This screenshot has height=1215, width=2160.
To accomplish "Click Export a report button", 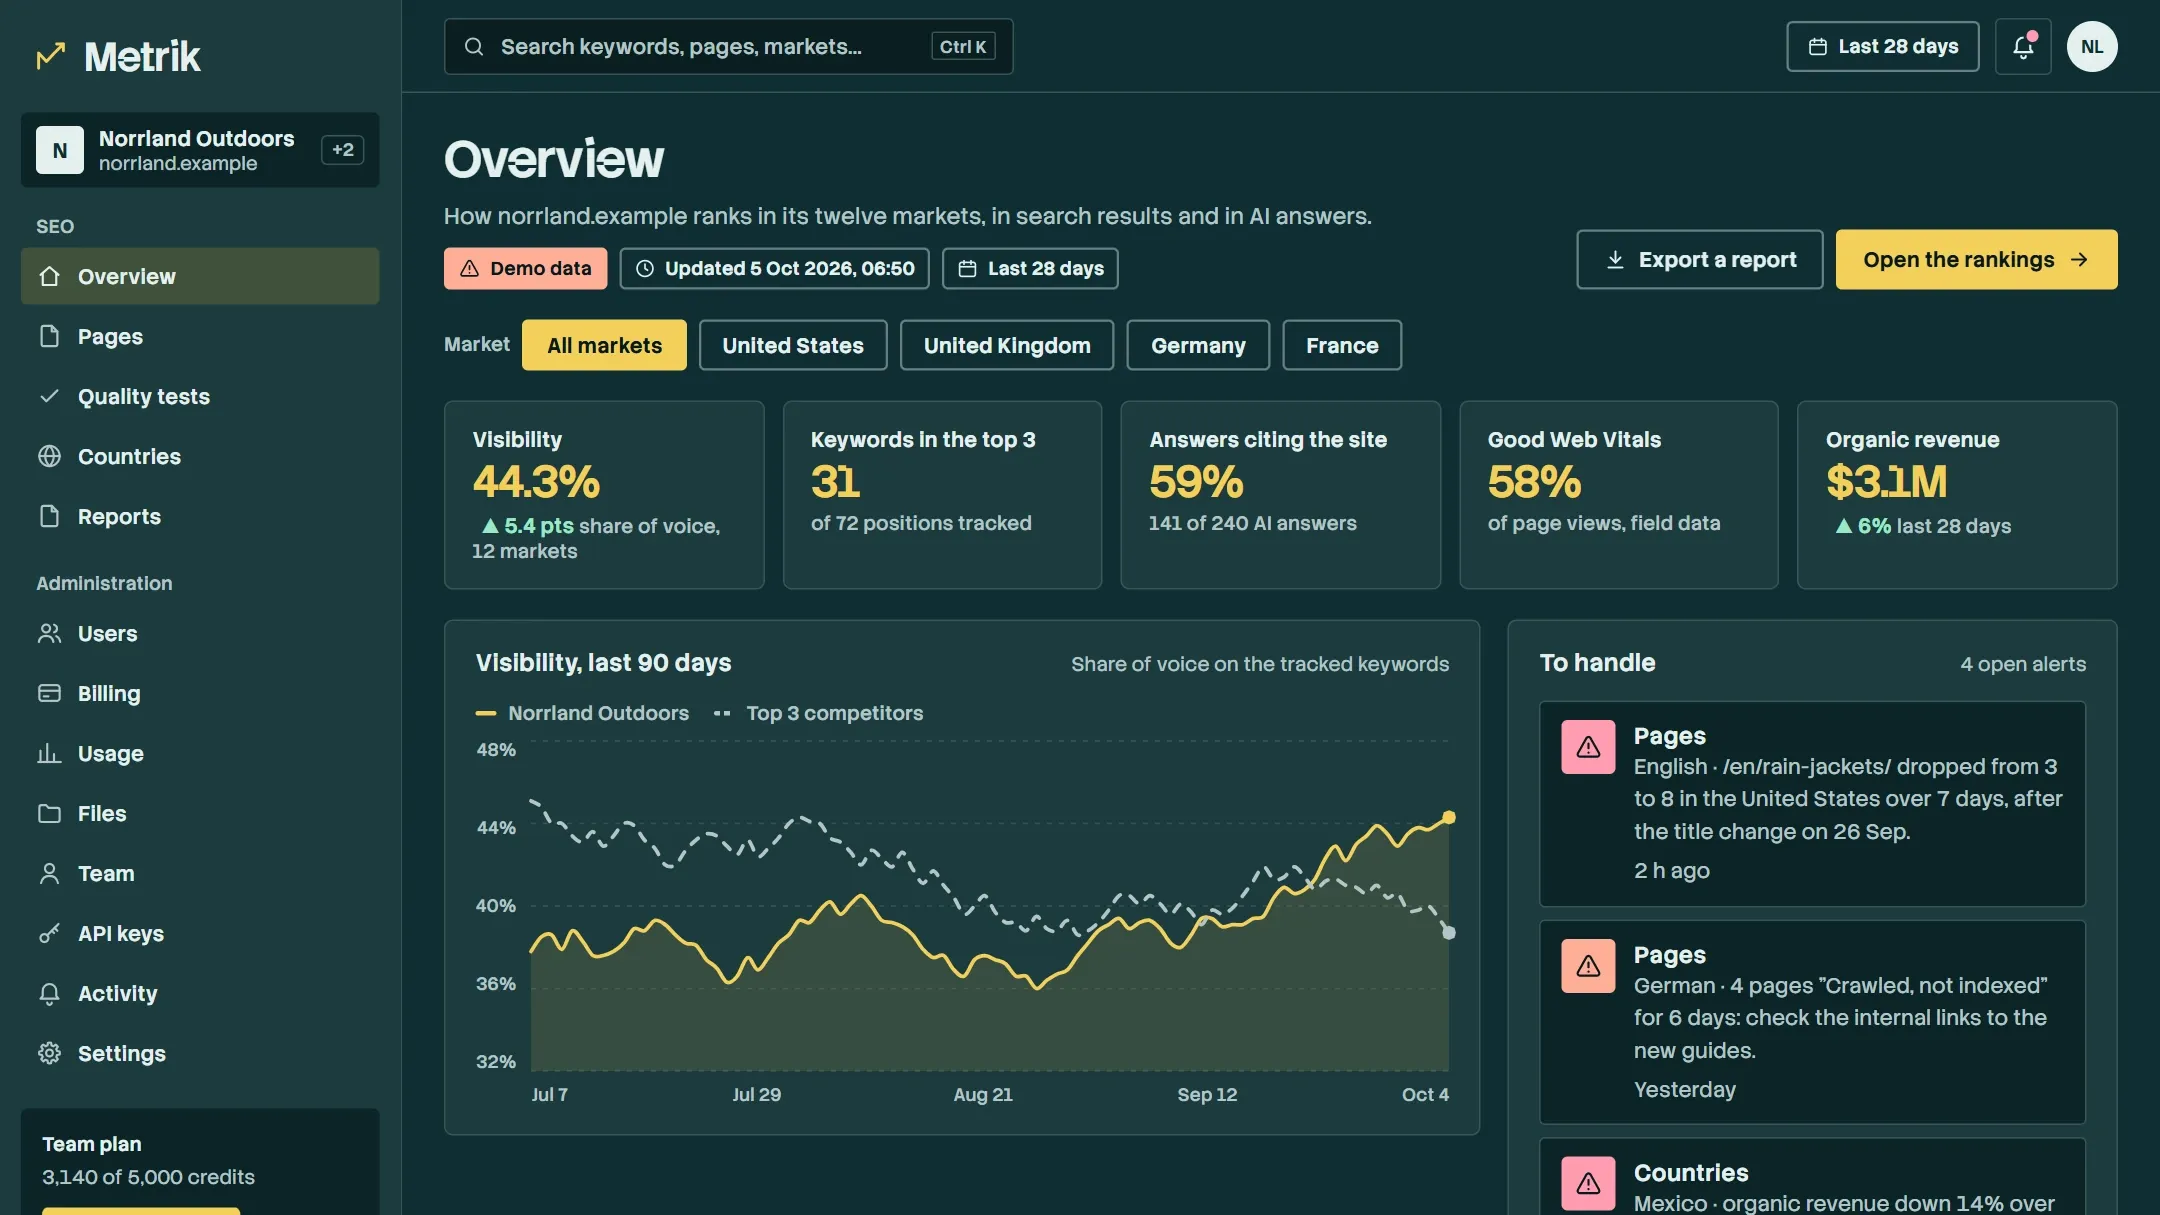I will pyautogui.click(x=1700, y=260).
